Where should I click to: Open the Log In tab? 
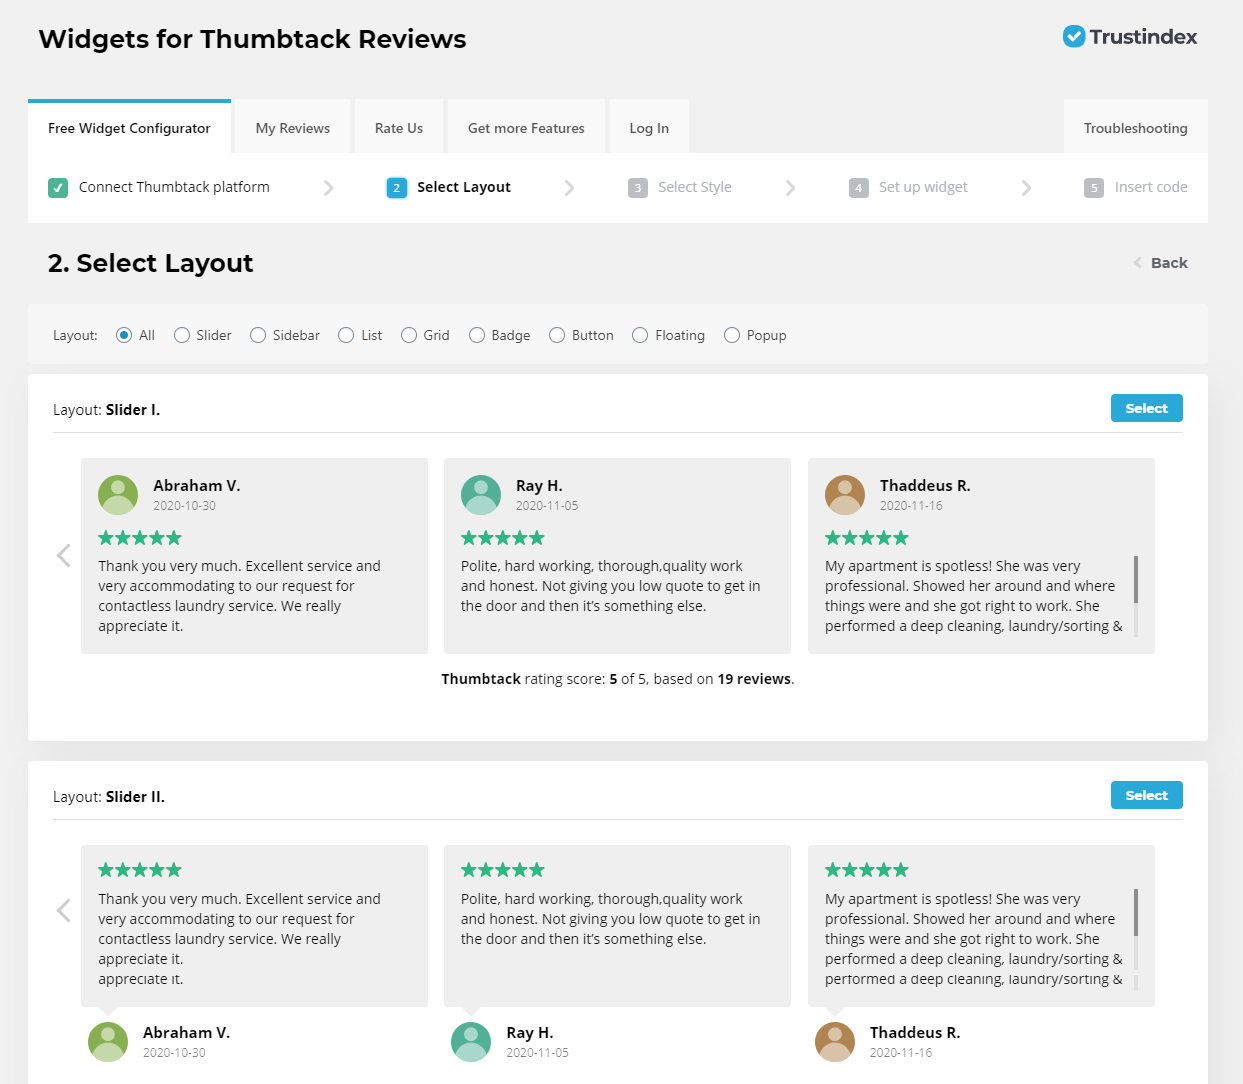point(649,128)
